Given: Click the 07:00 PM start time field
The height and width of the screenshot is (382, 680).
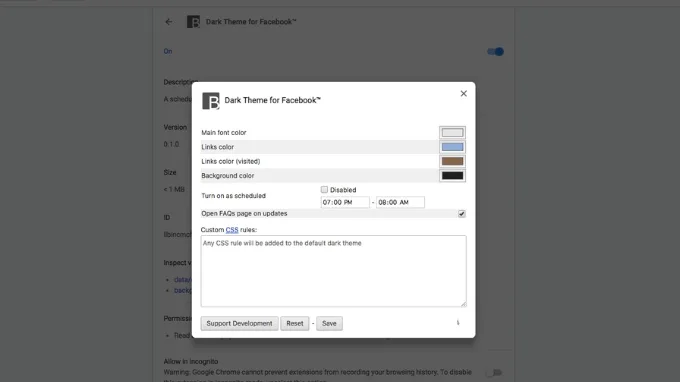Looking at the screenshot, I should pos(345,202).
